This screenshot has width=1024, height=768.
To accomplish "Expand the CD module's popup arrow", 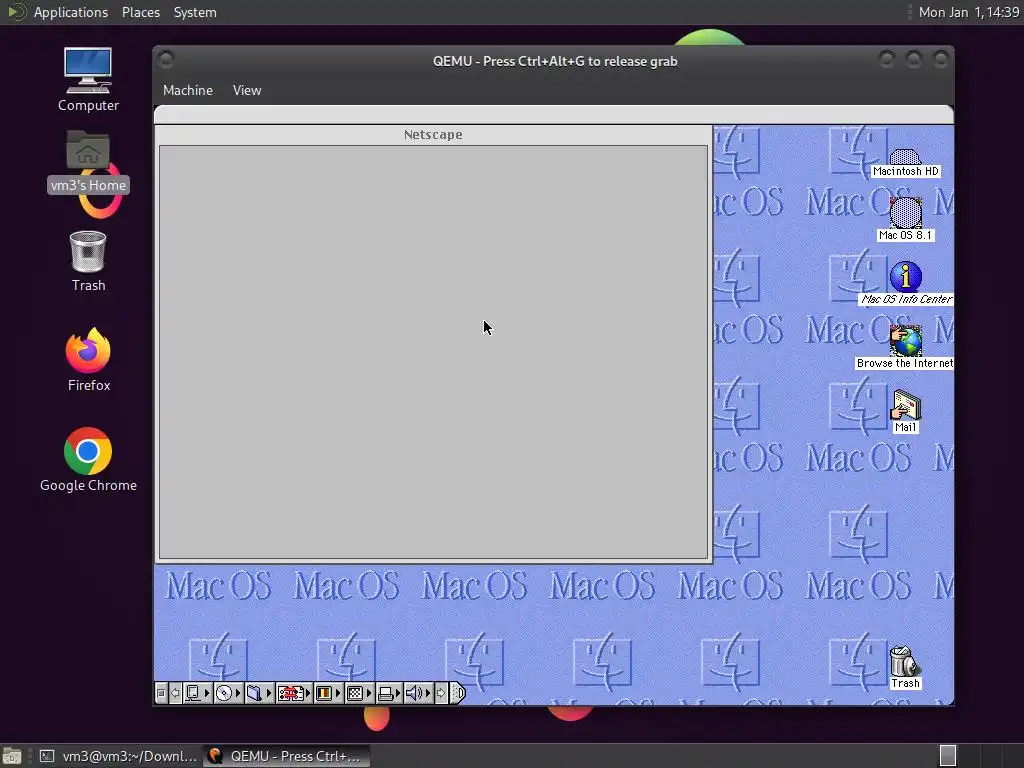I will point(238,693).
